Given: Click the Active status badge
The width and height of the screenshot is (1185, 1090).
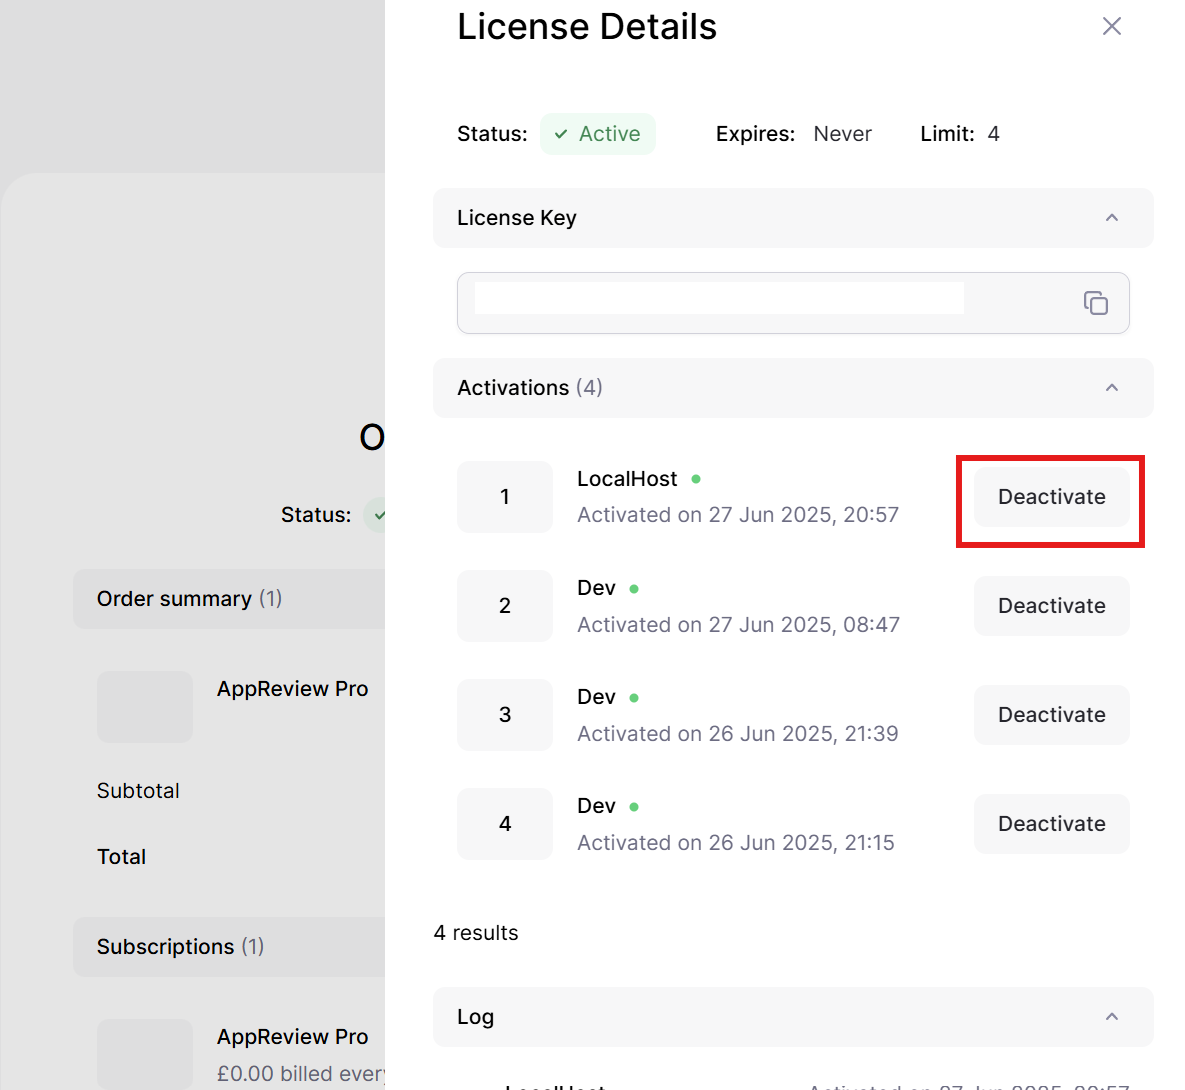Looking at the screenshot, I should (x=598, y=134).
